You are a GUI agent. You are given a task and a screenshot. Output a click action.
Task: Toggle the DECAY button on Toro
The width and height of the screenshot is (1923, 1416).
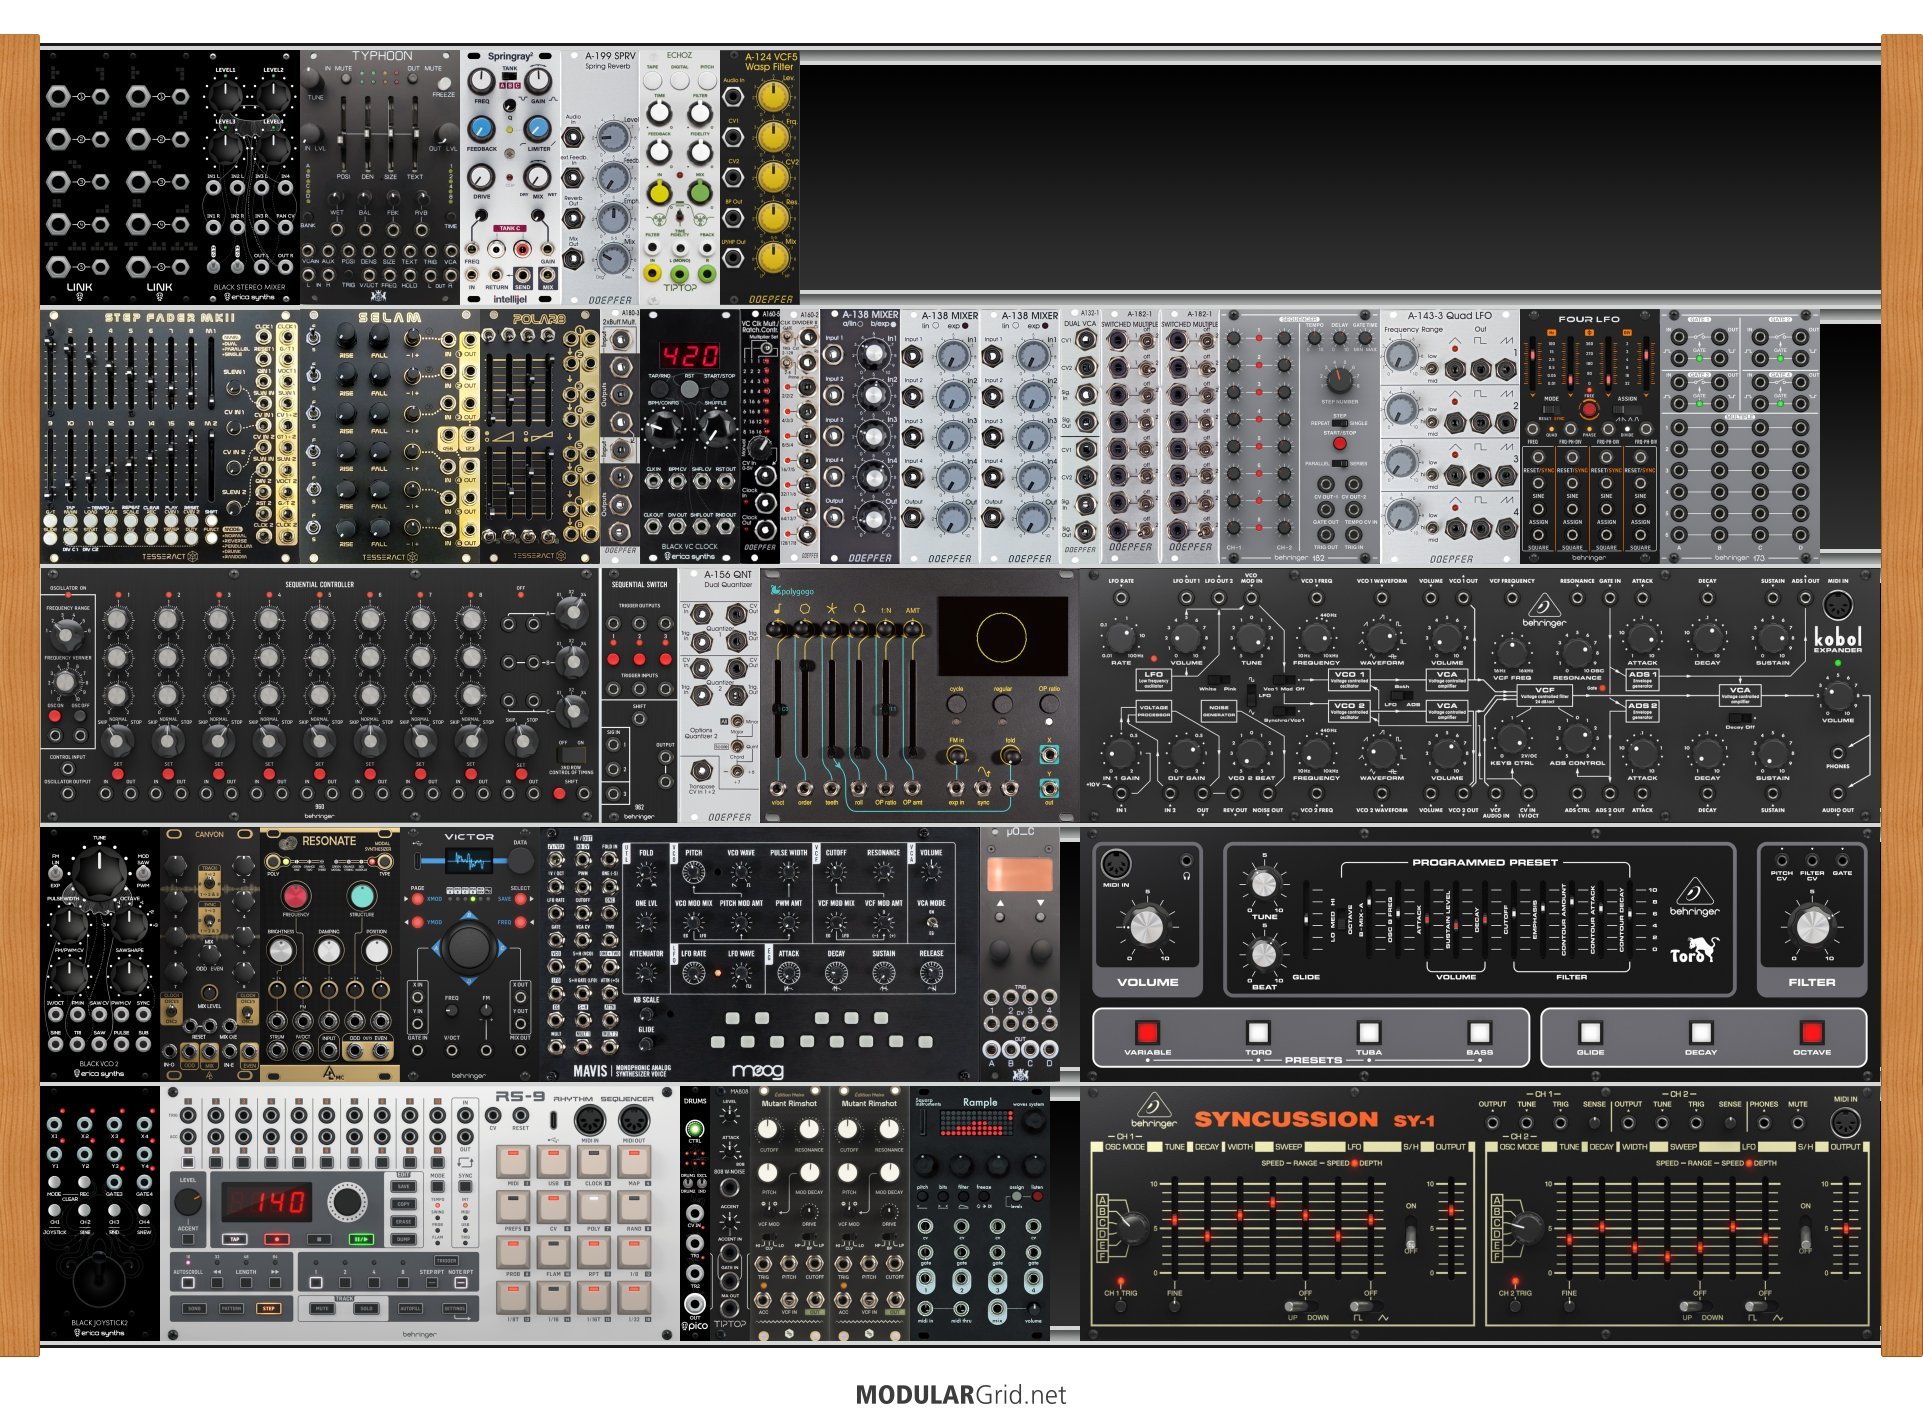pyautogui.click(x=1700, y=1031)
